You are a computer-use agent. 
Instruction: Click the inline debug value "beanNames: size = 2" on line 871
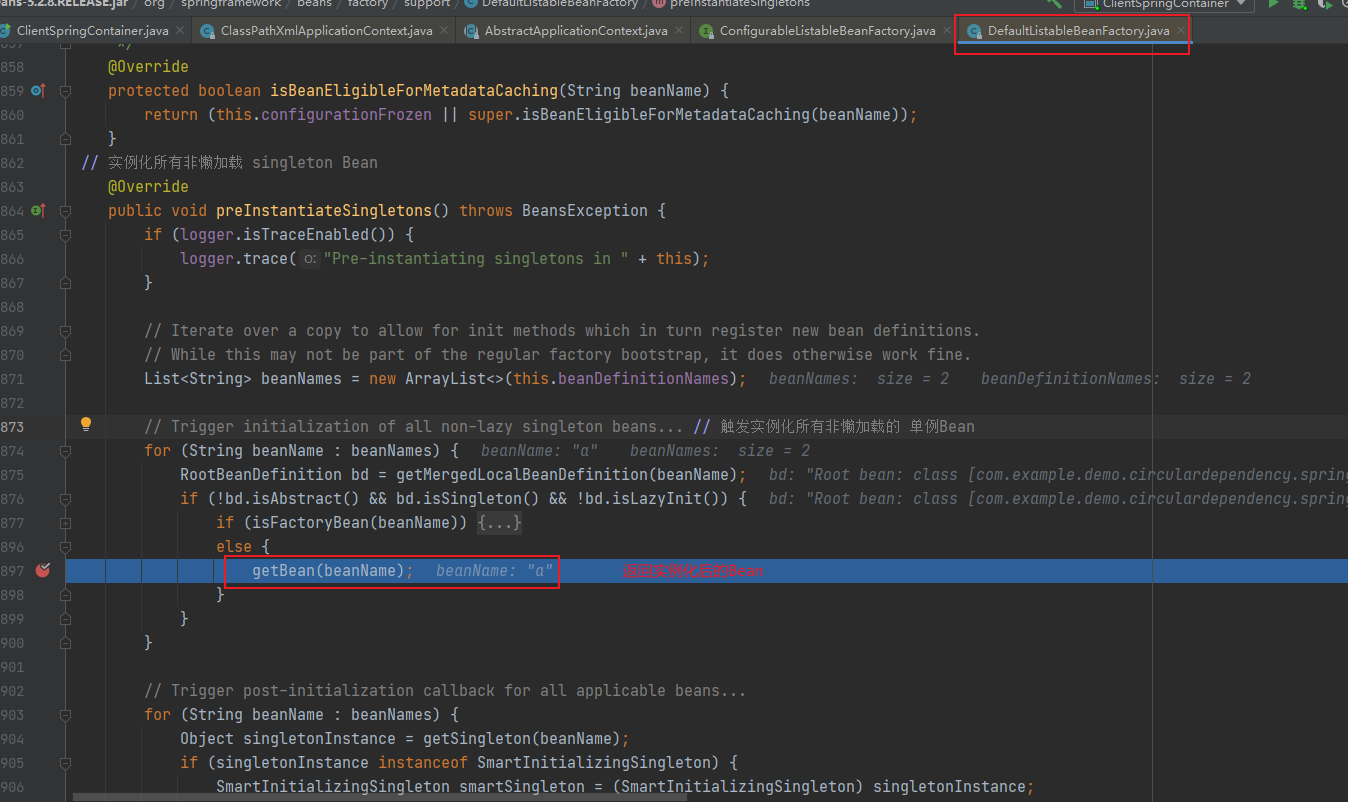pyautogui.click(x=859, y=378)
